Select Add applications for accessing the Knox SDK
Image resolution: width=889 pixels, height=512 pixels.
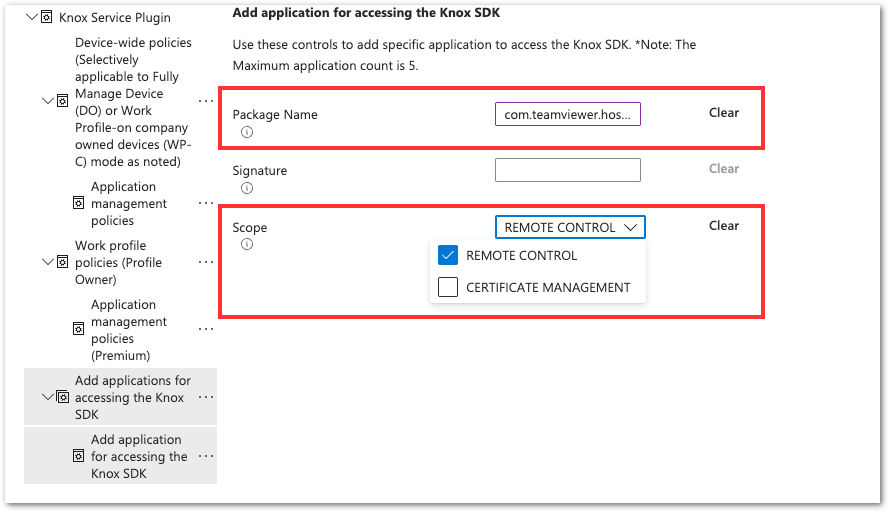[133, 397]
